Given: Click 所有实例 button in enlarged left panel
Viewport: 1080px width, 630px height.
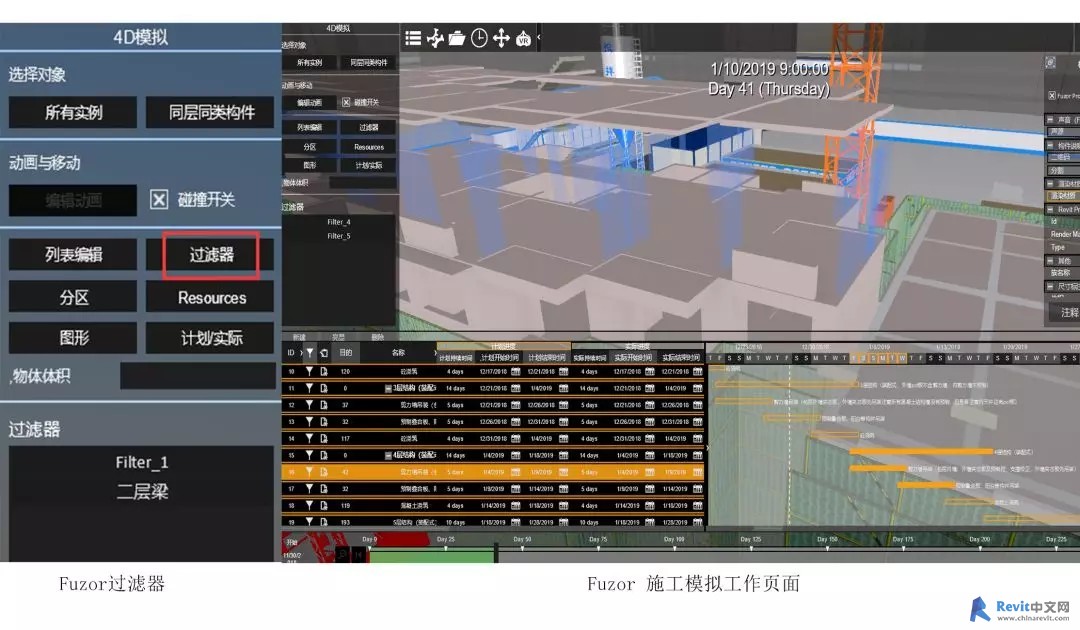Looking at the screenshot, I should (73, 112).
